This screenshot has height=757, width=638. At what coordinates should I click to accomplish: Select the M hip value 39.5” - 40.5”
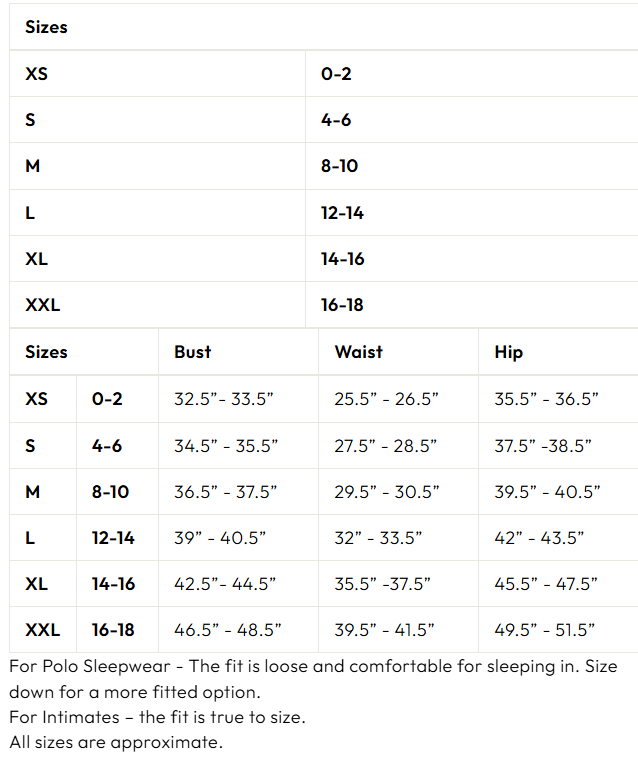tap(547, 492)
